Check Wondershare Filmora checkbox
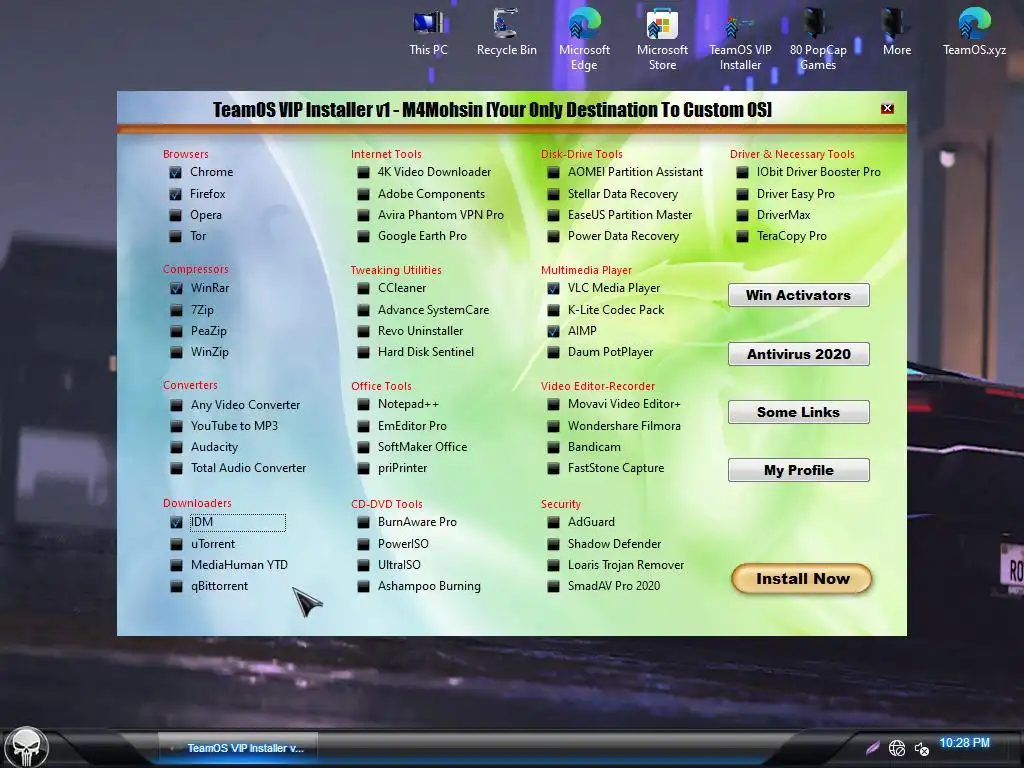 click(x=553, y=426)
